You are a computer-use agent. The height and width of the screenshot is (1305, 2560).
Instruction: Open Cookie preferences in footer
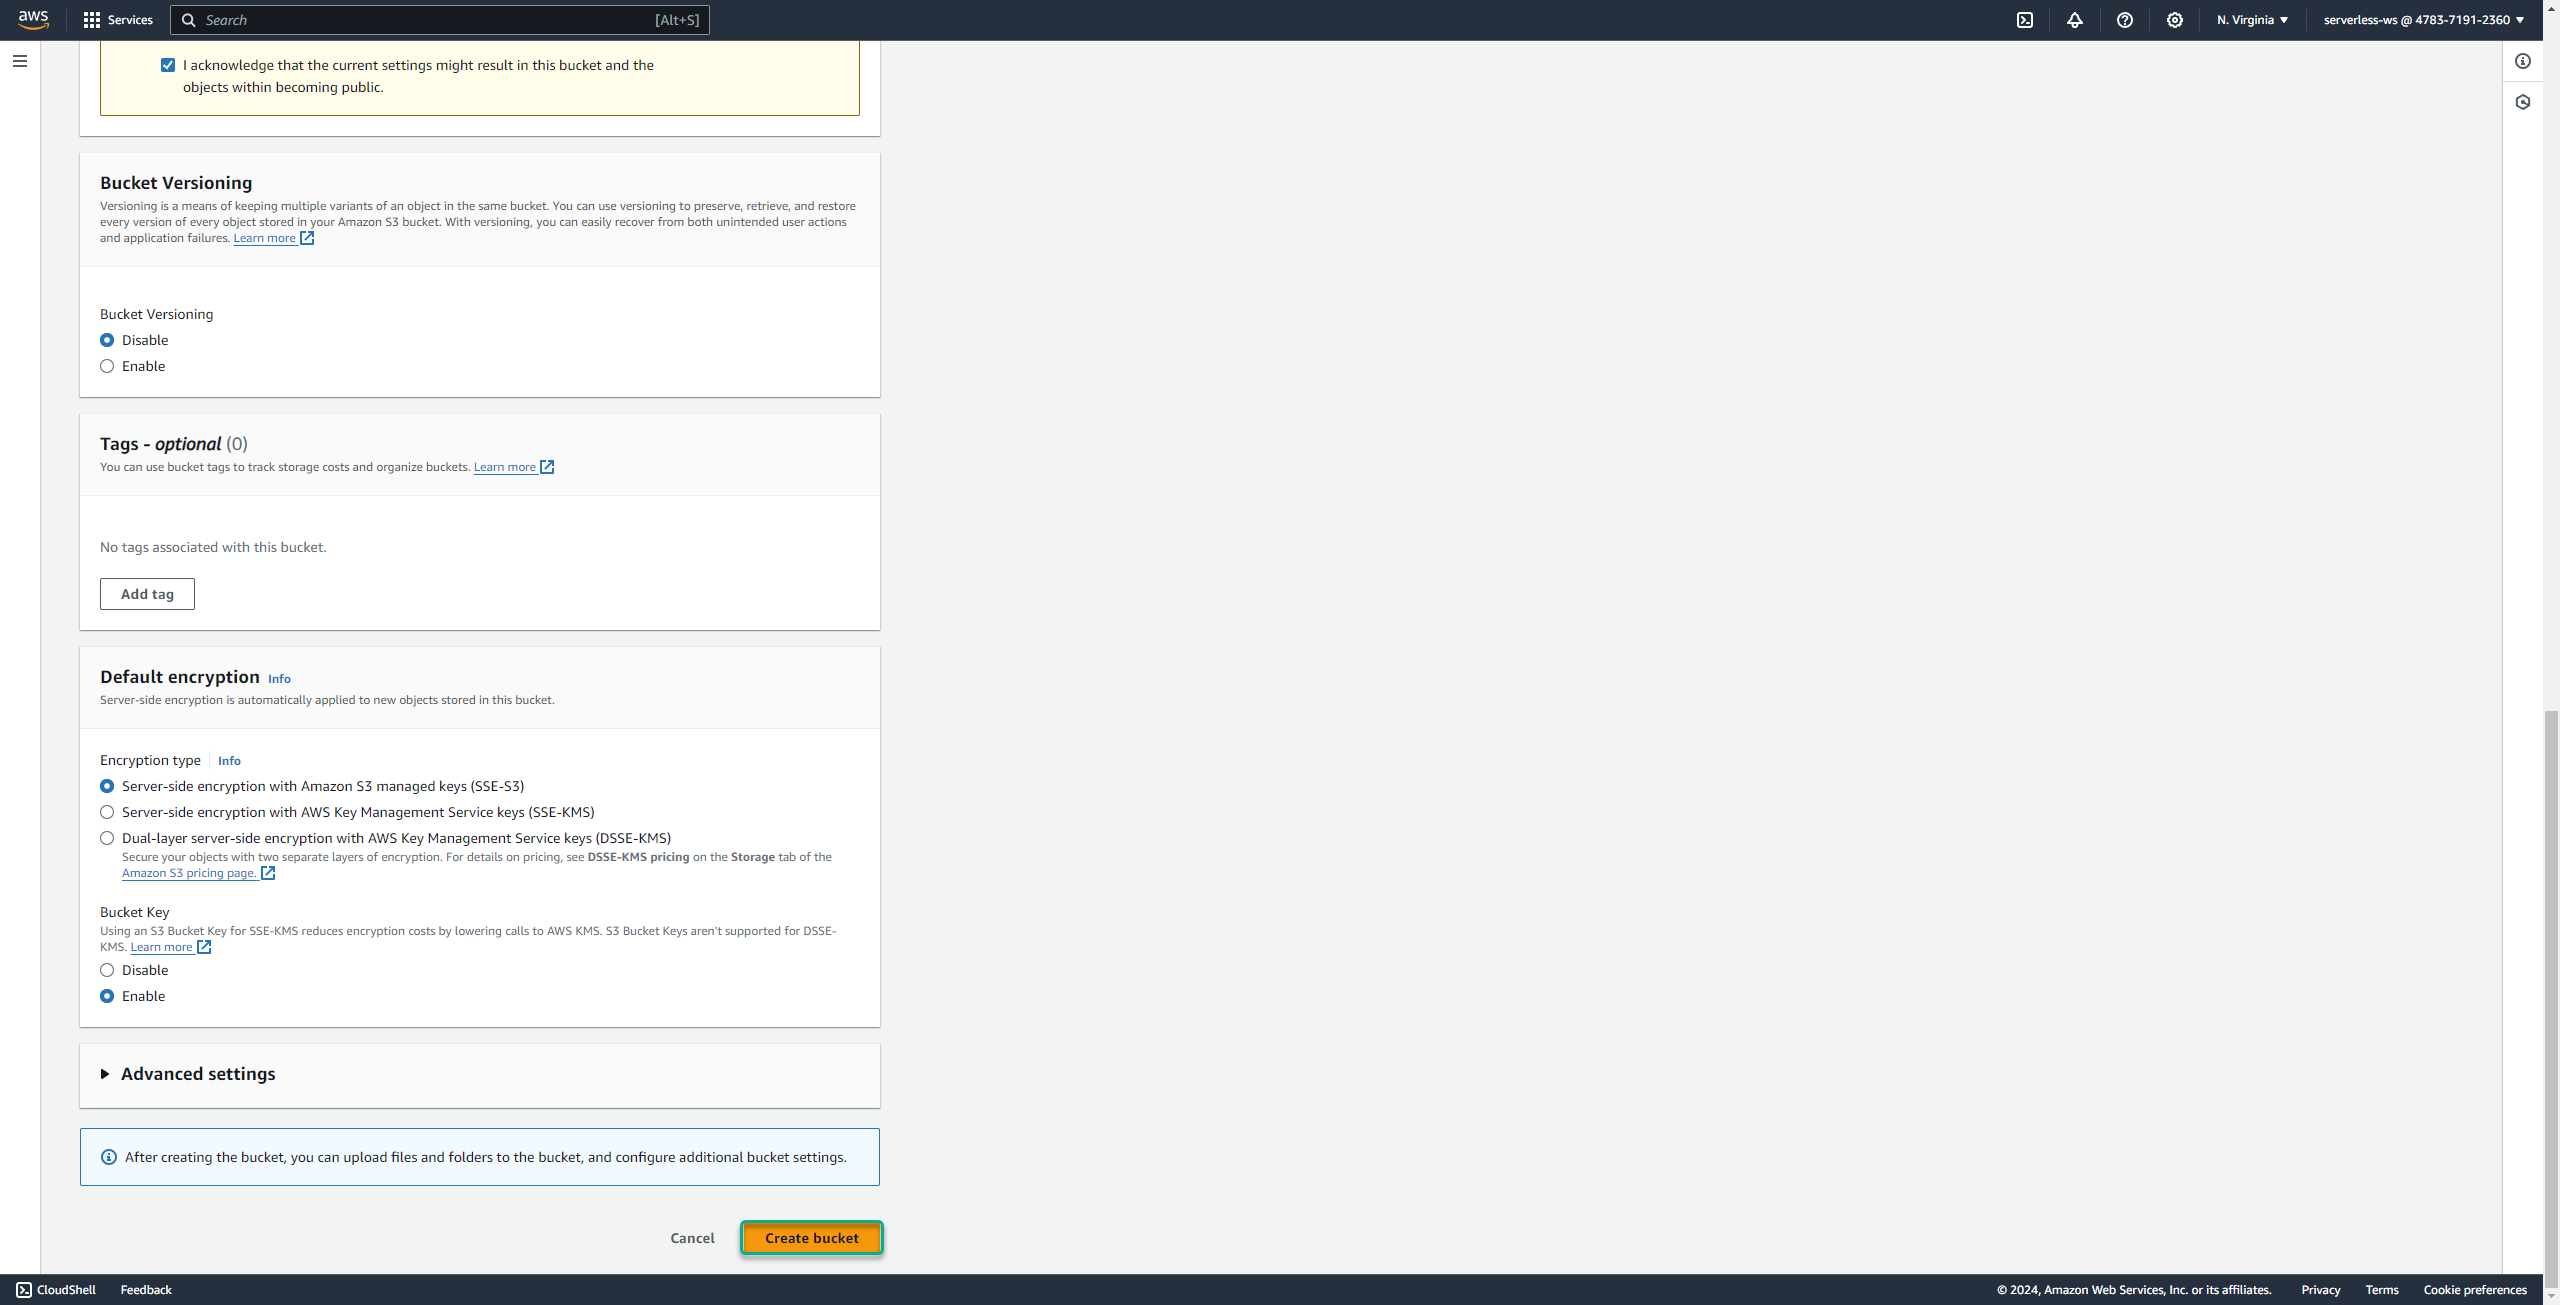point(2474,1290)
